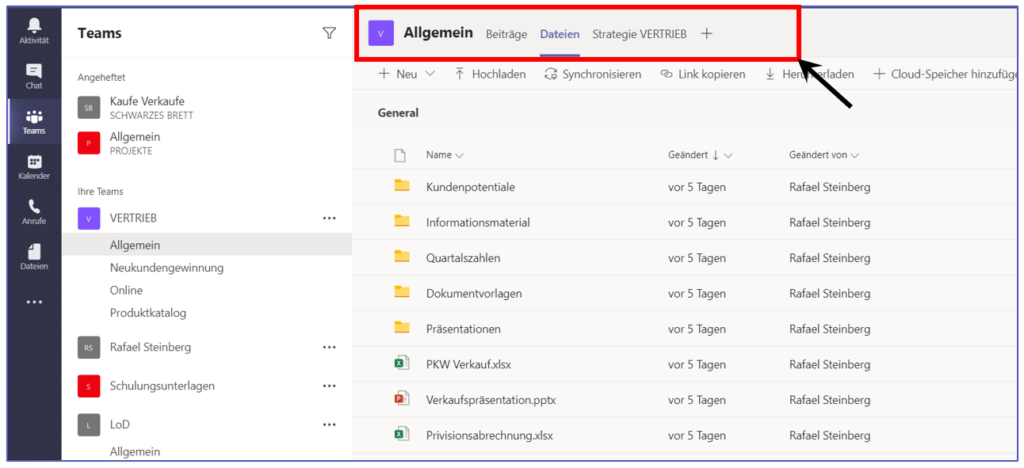Click the Kundenpotentiale folder icon
Viewport: 1024px width, 468px height.
point(402,186)
